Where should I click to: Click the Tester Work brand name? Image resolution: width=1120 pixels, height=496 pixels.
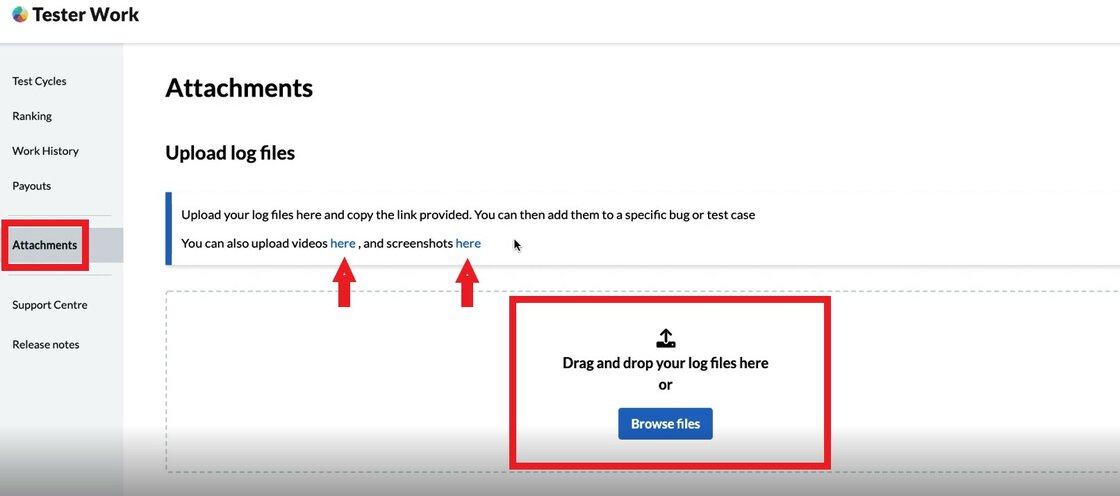point(86,15)
